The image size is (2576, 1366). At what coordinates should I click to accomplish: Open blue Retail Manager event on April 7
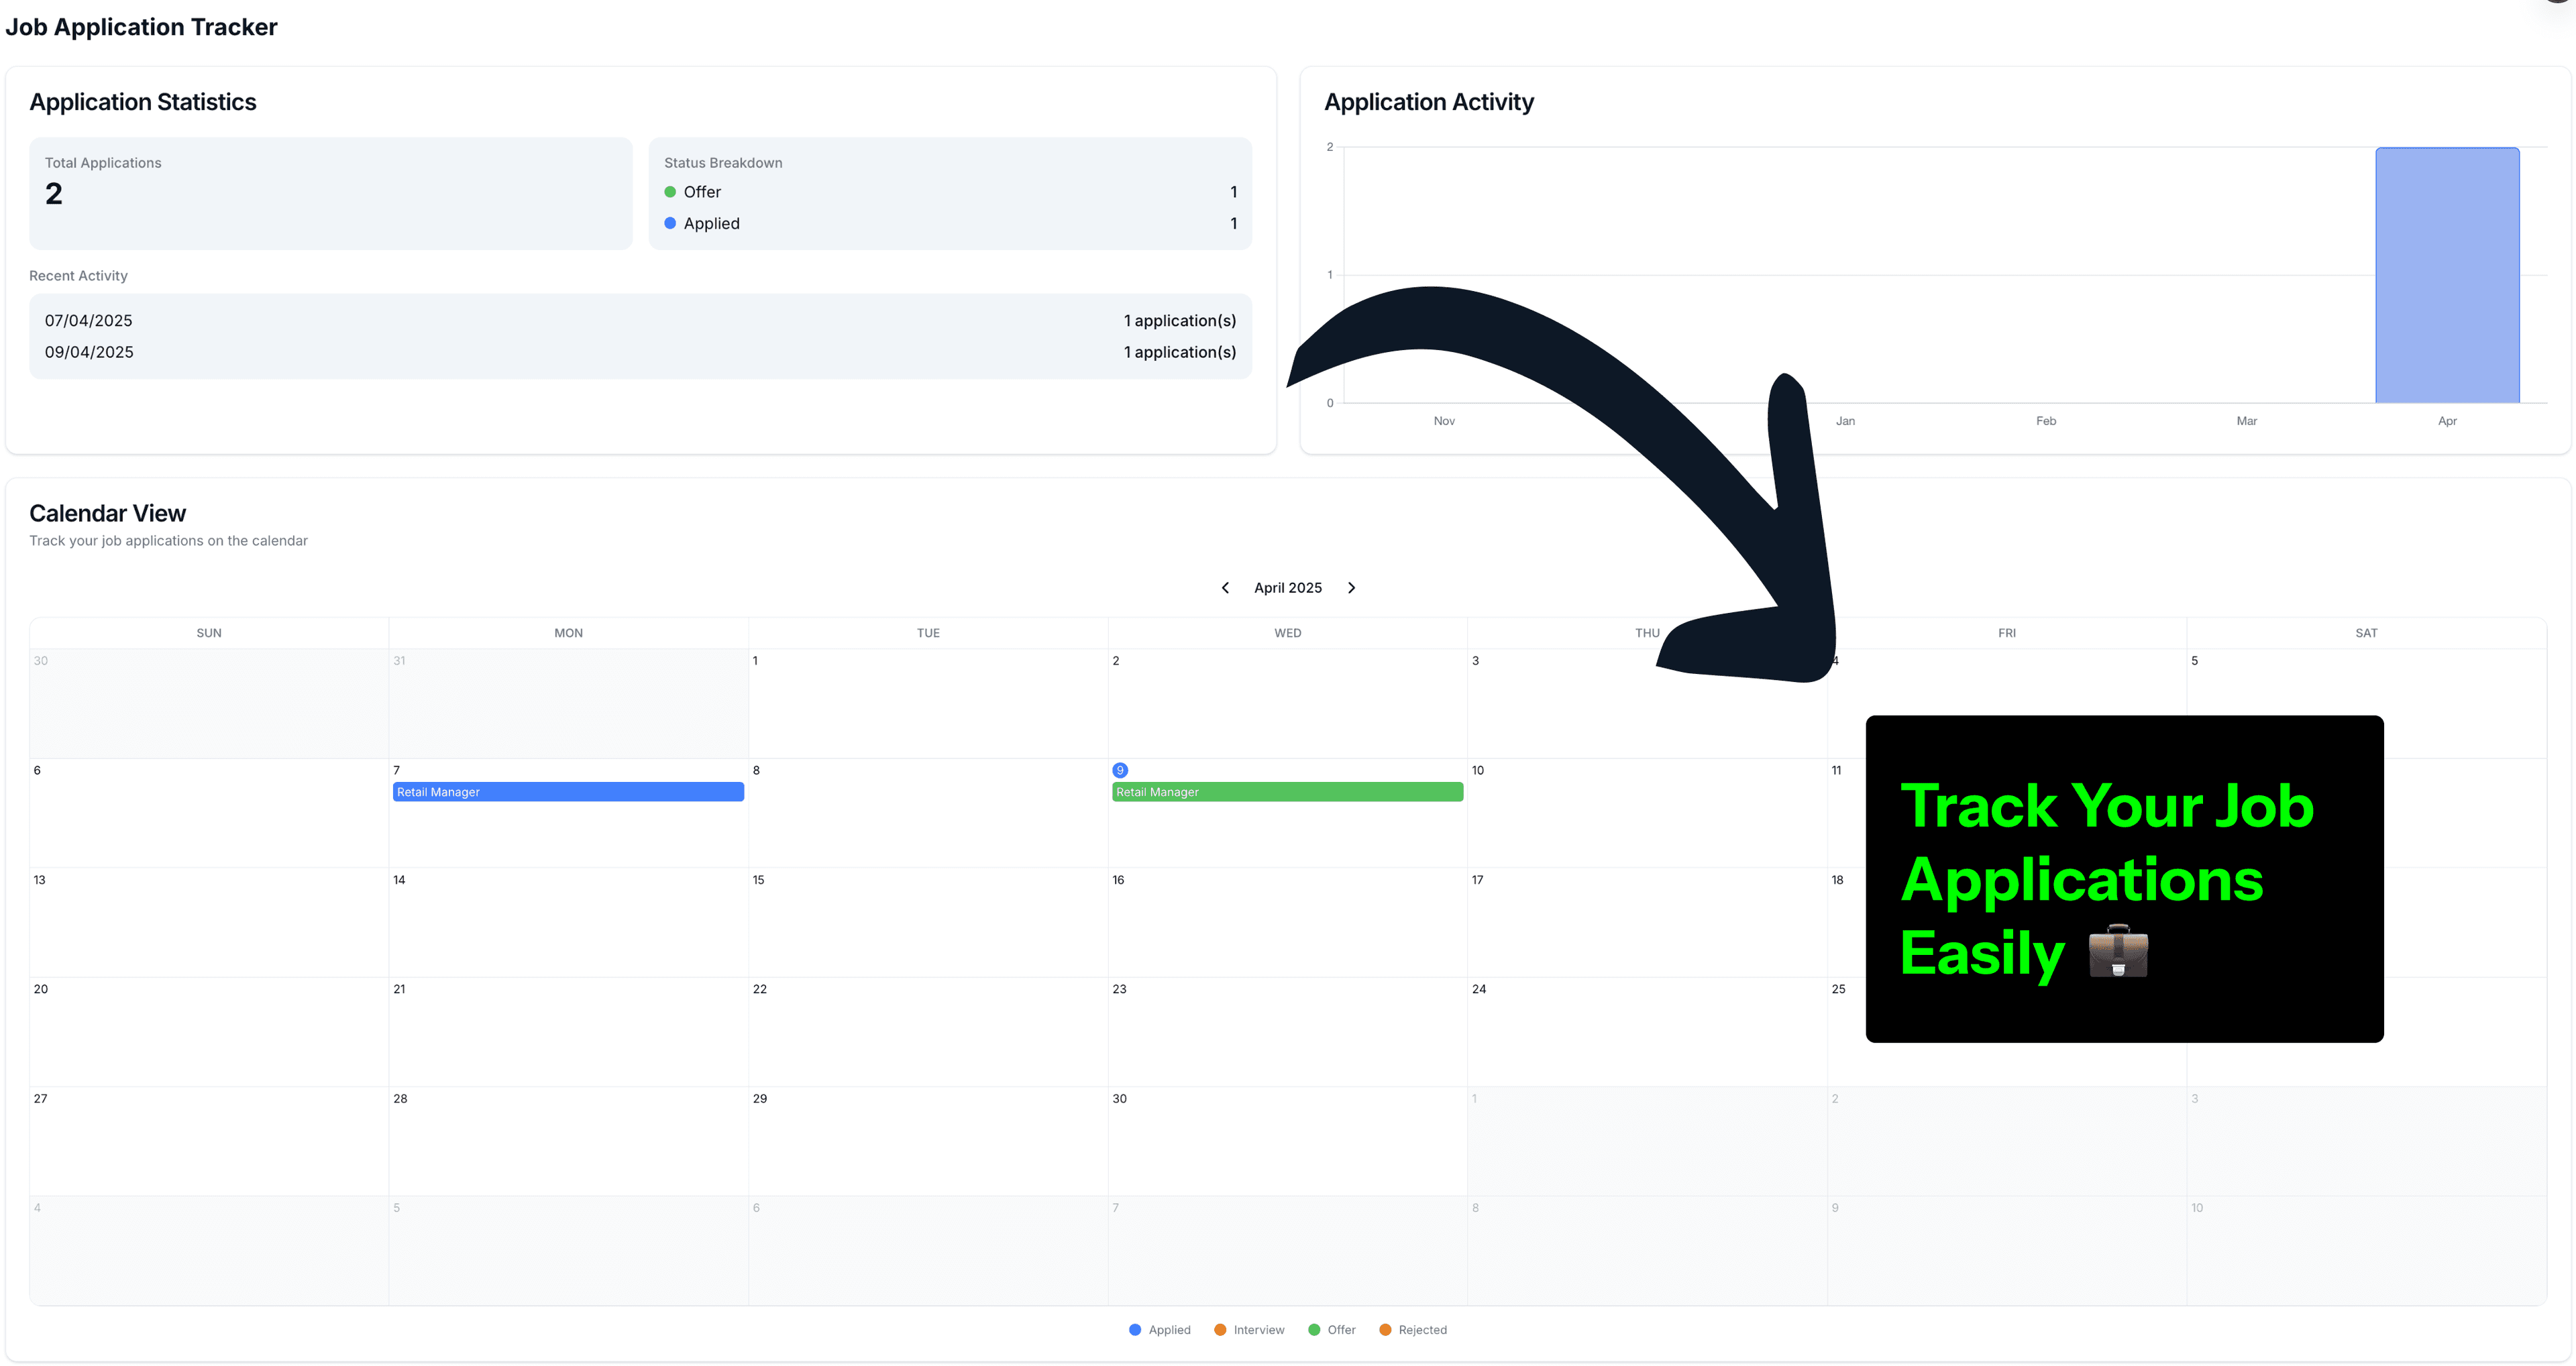[x=568, y=792]
